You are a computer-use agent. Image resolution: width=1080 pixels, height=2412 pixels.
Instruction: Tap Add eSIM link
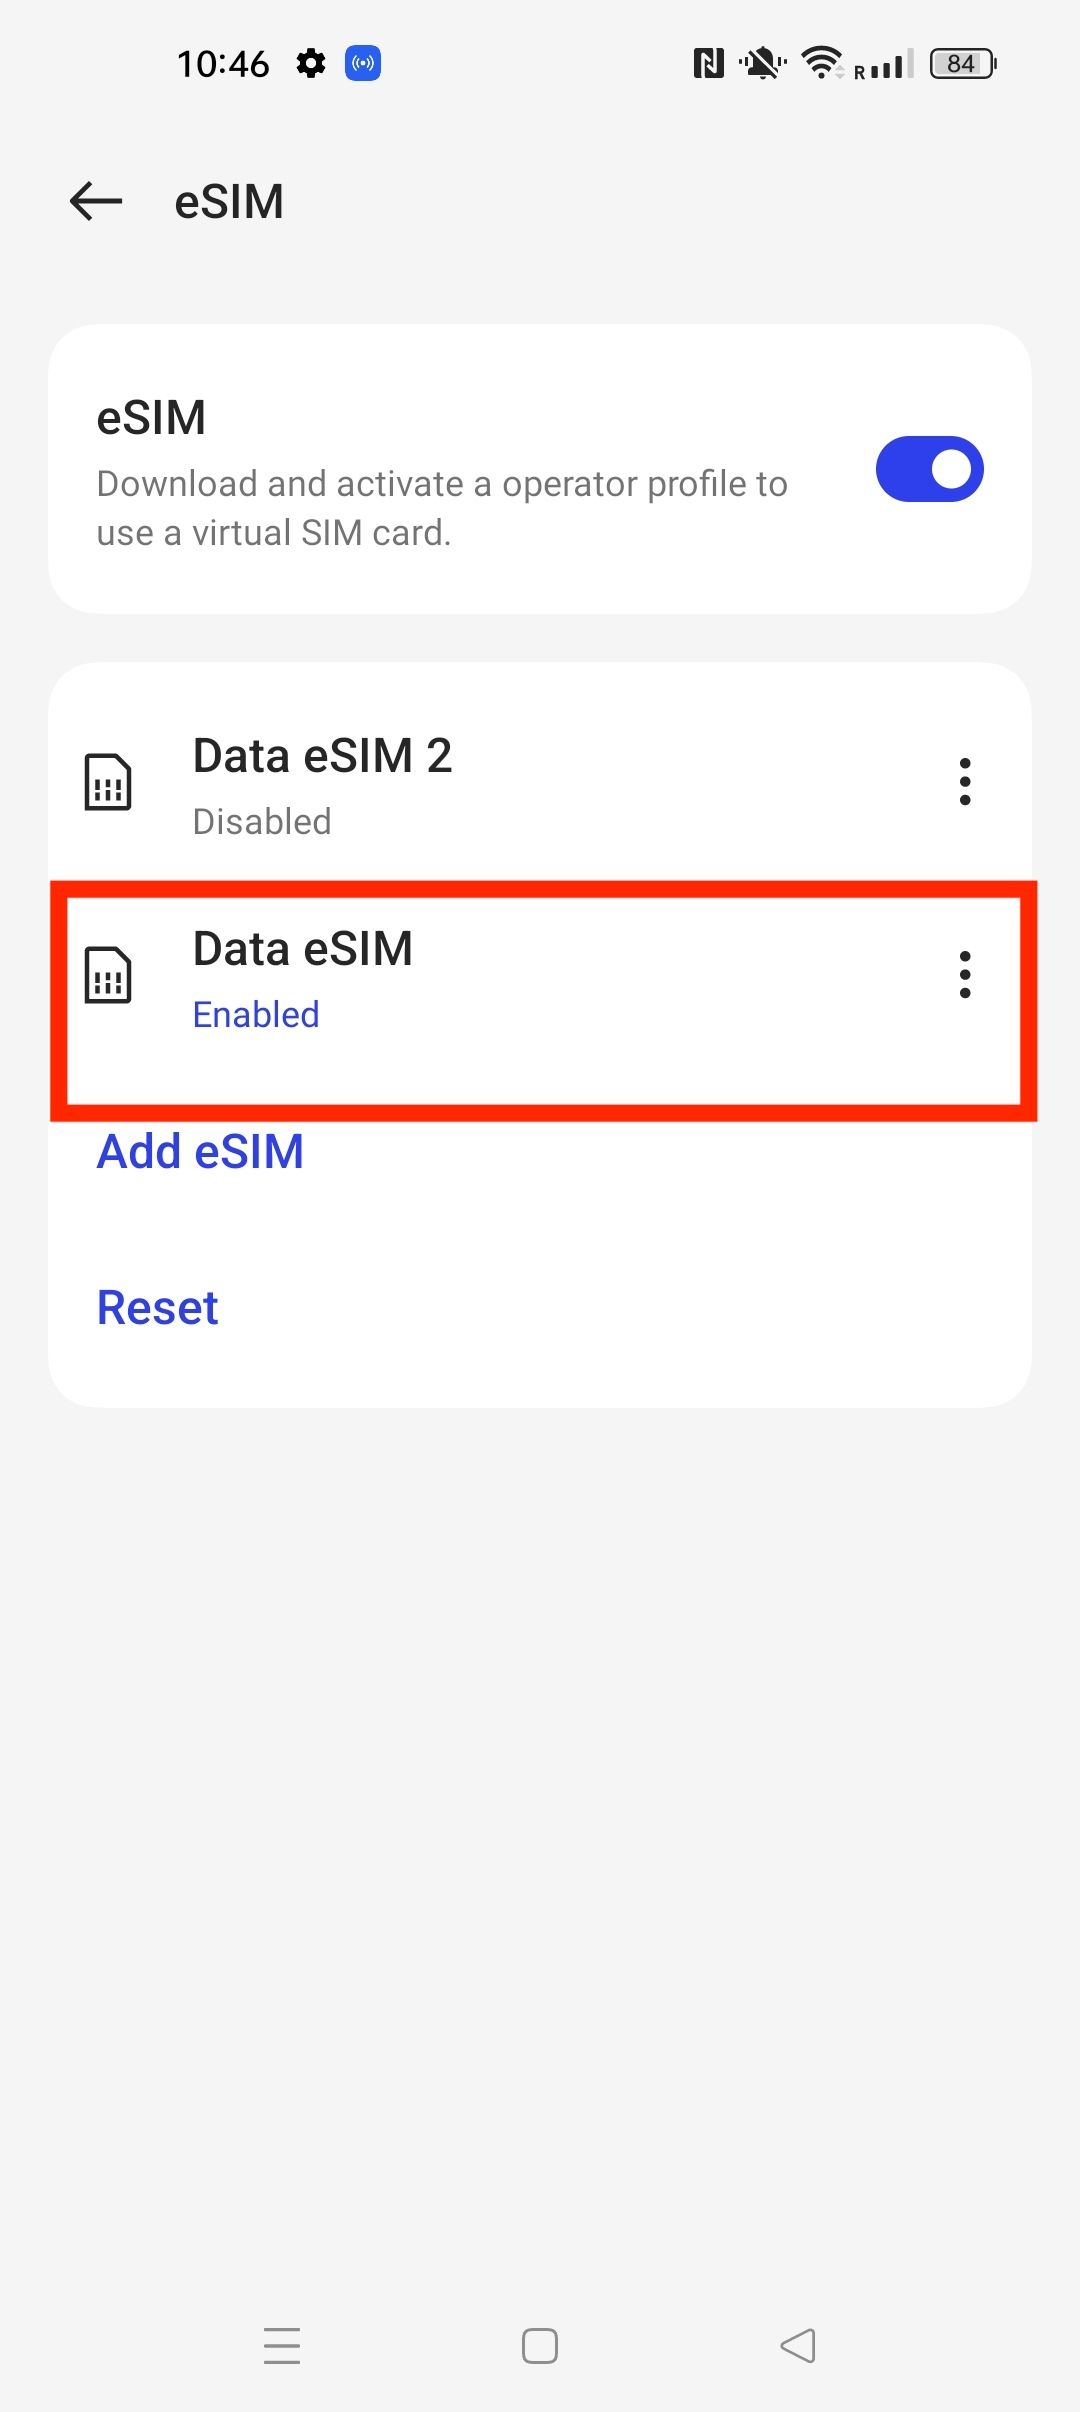pyautogui.click(x=200, y=1151)
